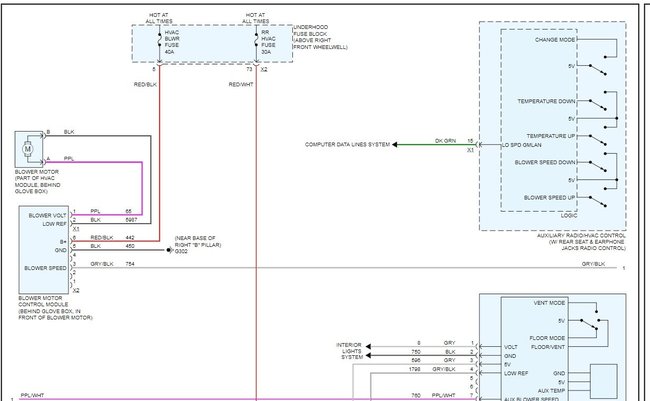Viewport: 650px width, 401px height.
Task: Click the VOLT pin label in the lower module
Action: point(511,347)
